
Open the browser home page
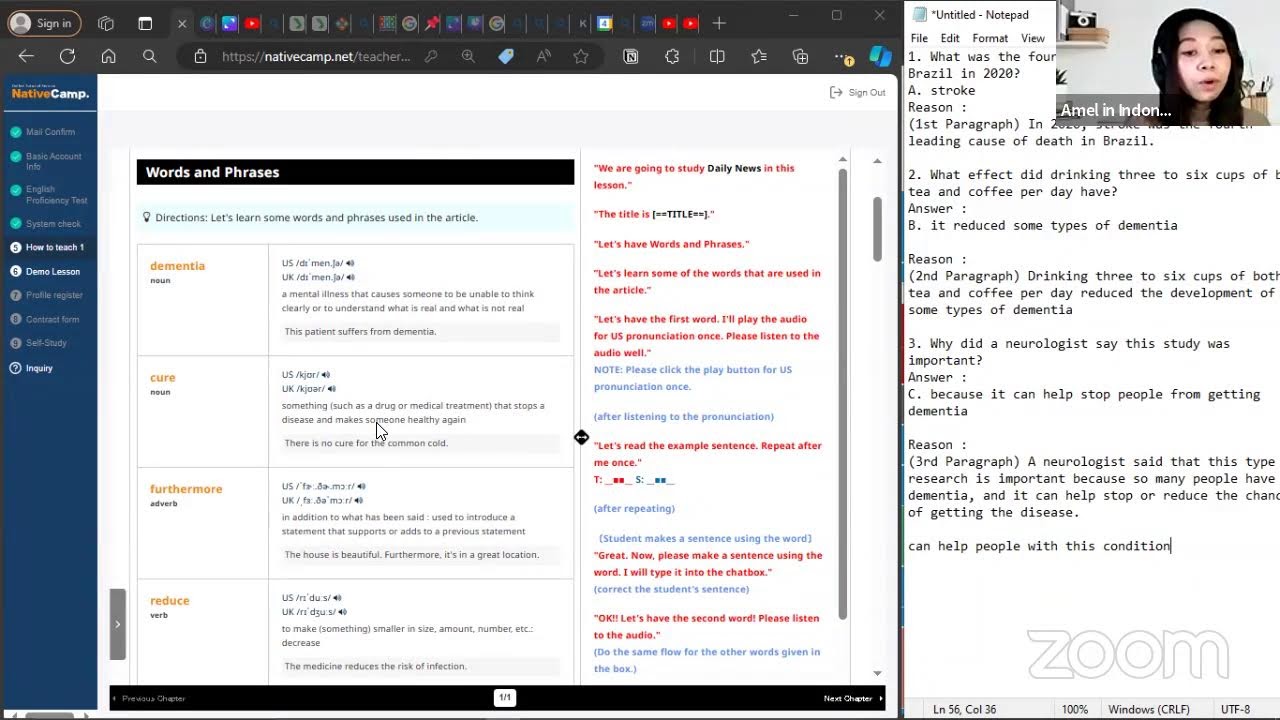(x=108, y=56)
